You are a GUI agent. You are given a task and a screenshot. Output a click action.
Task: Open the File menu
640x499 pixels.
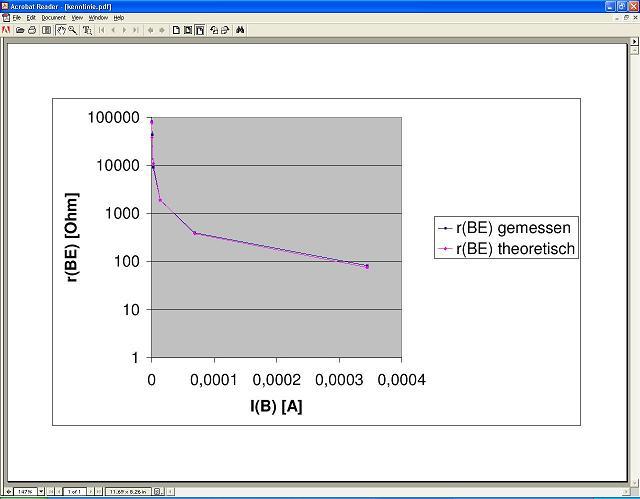[17, 18]
